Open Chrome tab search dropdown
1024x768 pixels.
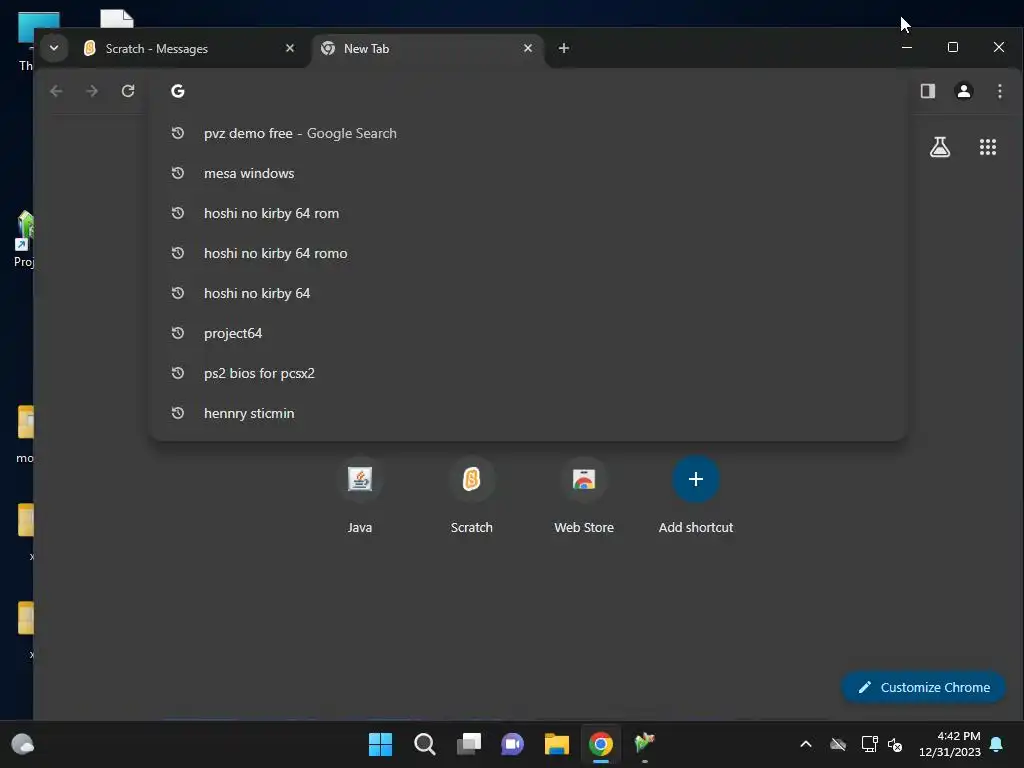54,48
